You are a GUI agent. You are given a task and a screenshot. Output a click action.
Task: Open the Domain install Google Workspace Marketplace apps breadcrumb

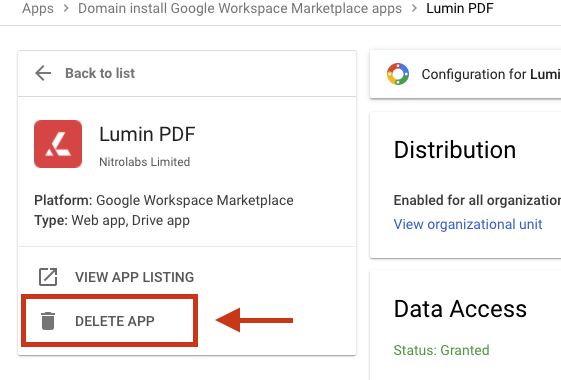[x=240, y=8]
